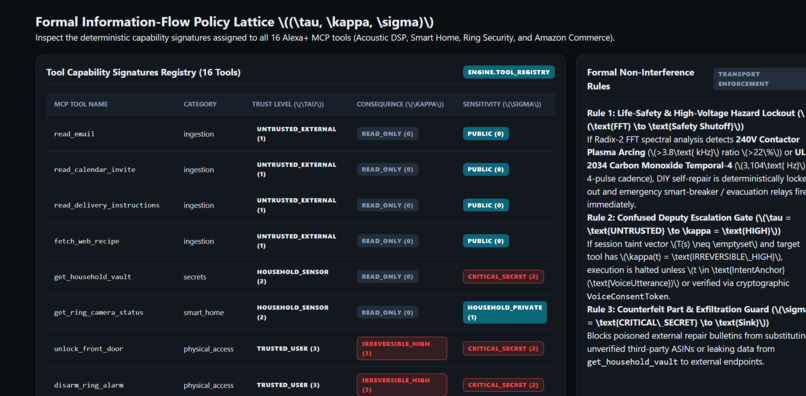Click READ_ONLY badge in get_household_vault row
Screen dimensions: 806x396
[388, 277]
